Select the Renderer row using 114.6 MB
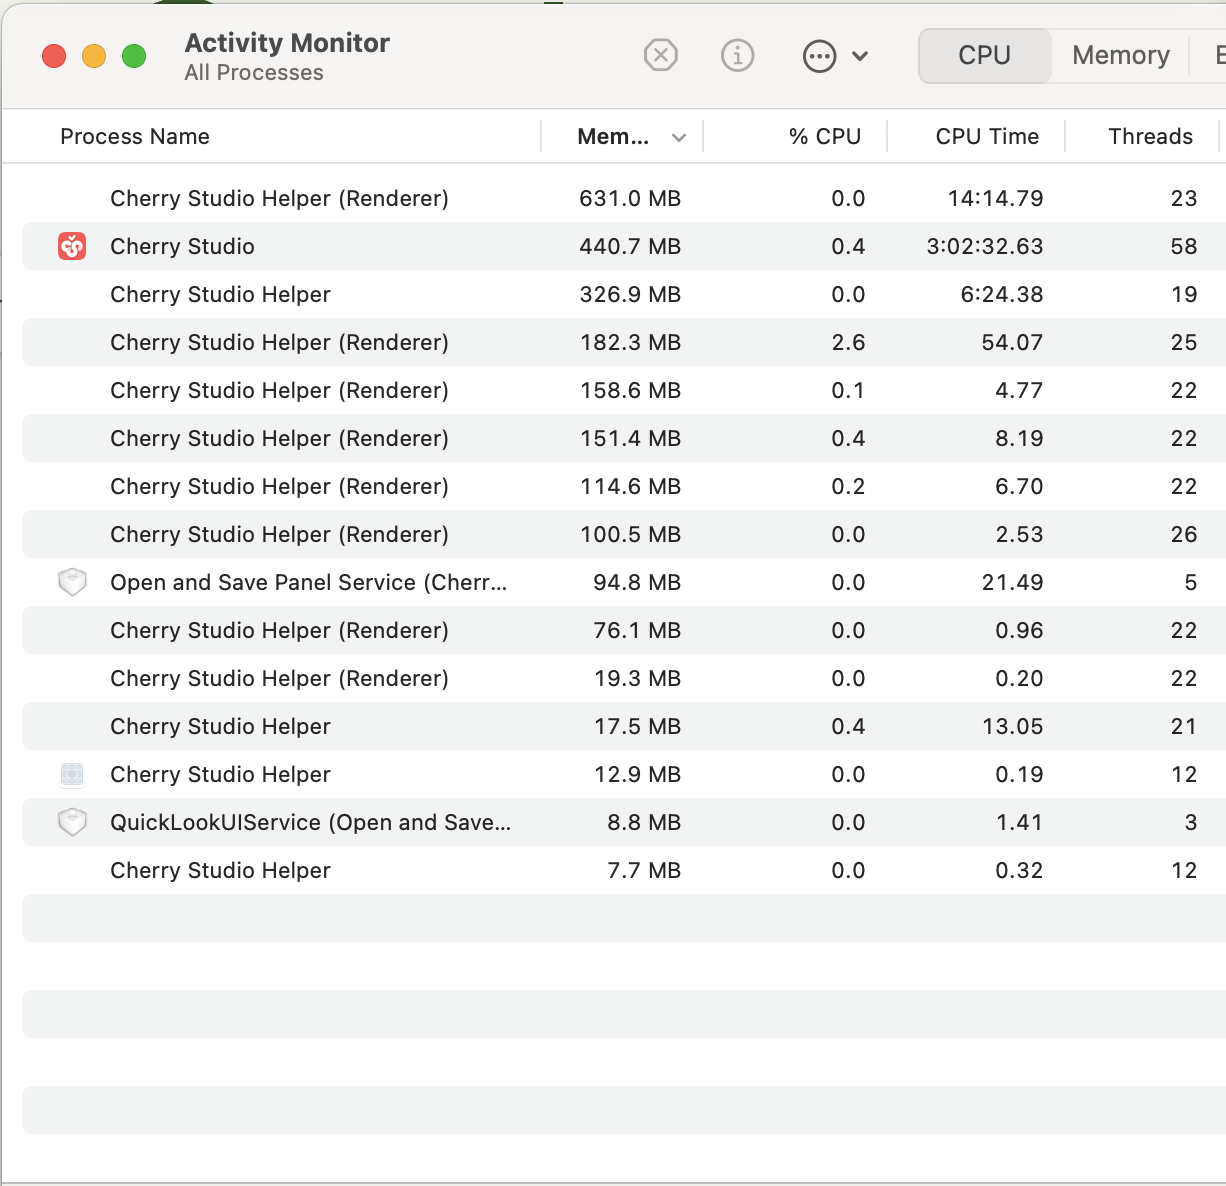 pyautogui.click(x=624, y=486)
